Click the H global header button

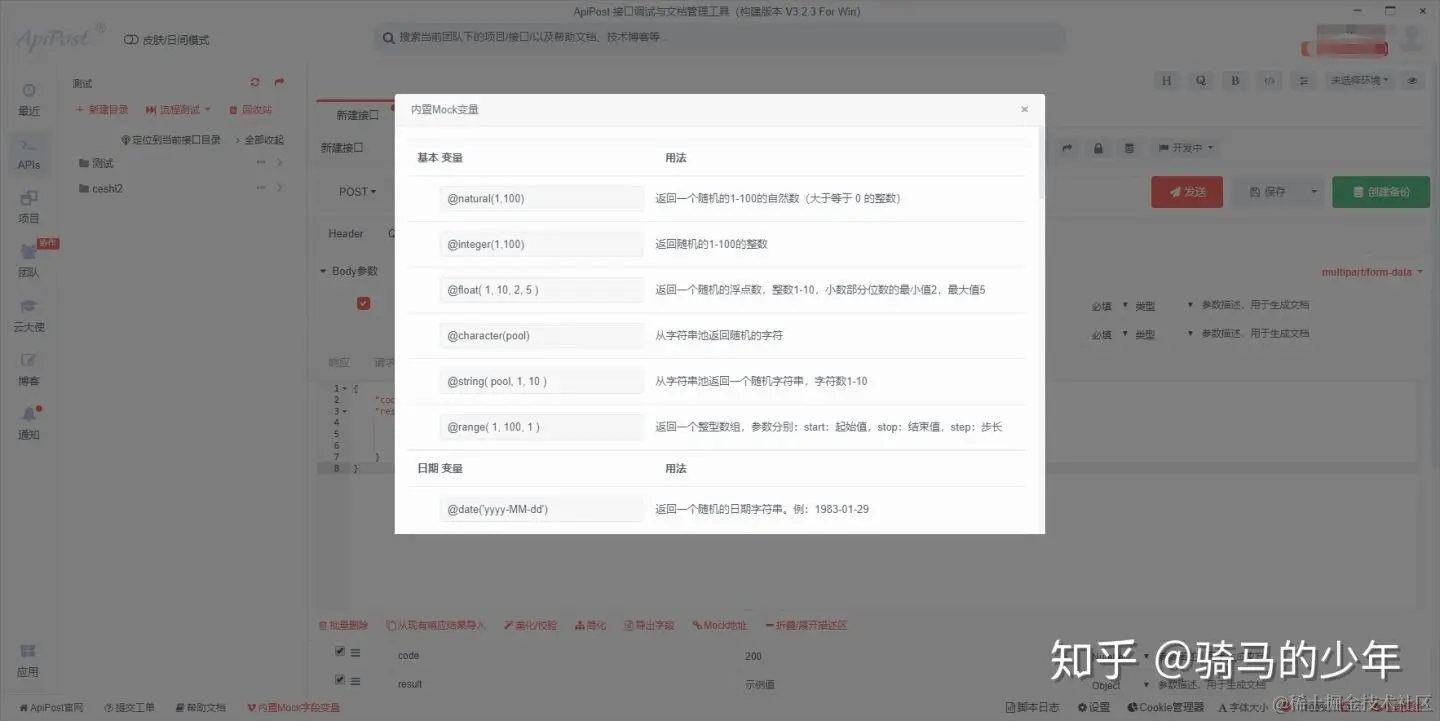coord(1166,81)
